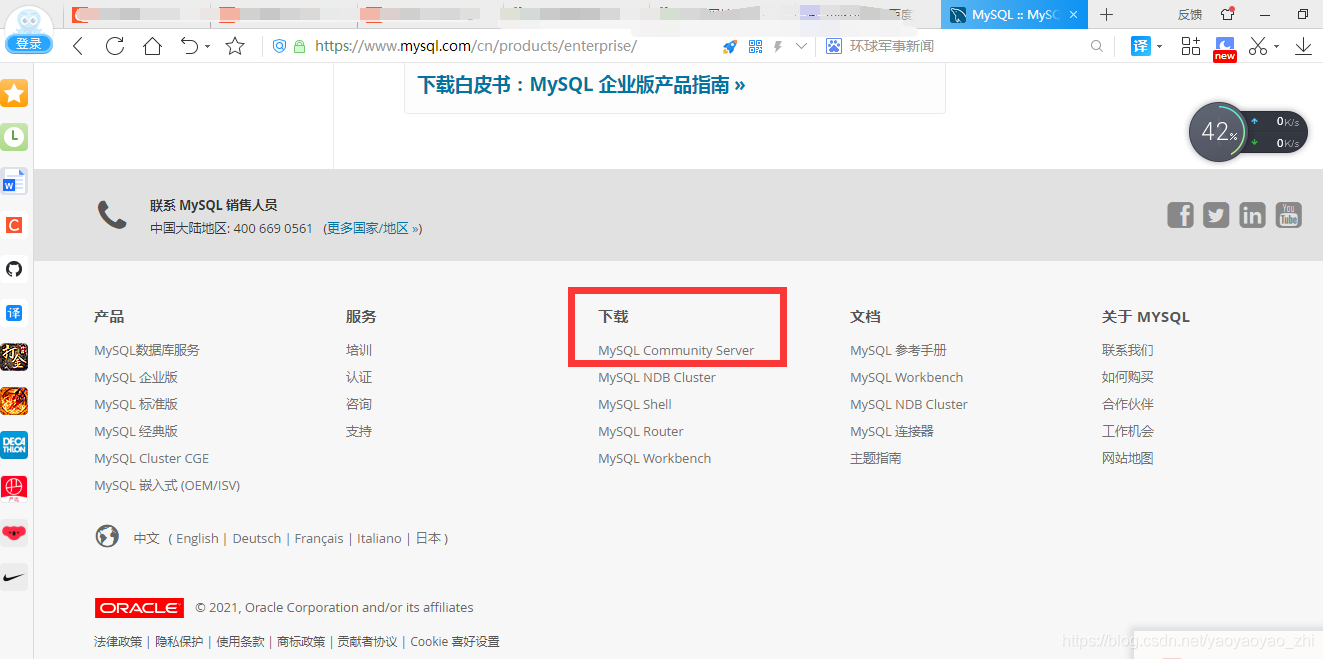Open MySQL Community Server download link

(676, 350)
